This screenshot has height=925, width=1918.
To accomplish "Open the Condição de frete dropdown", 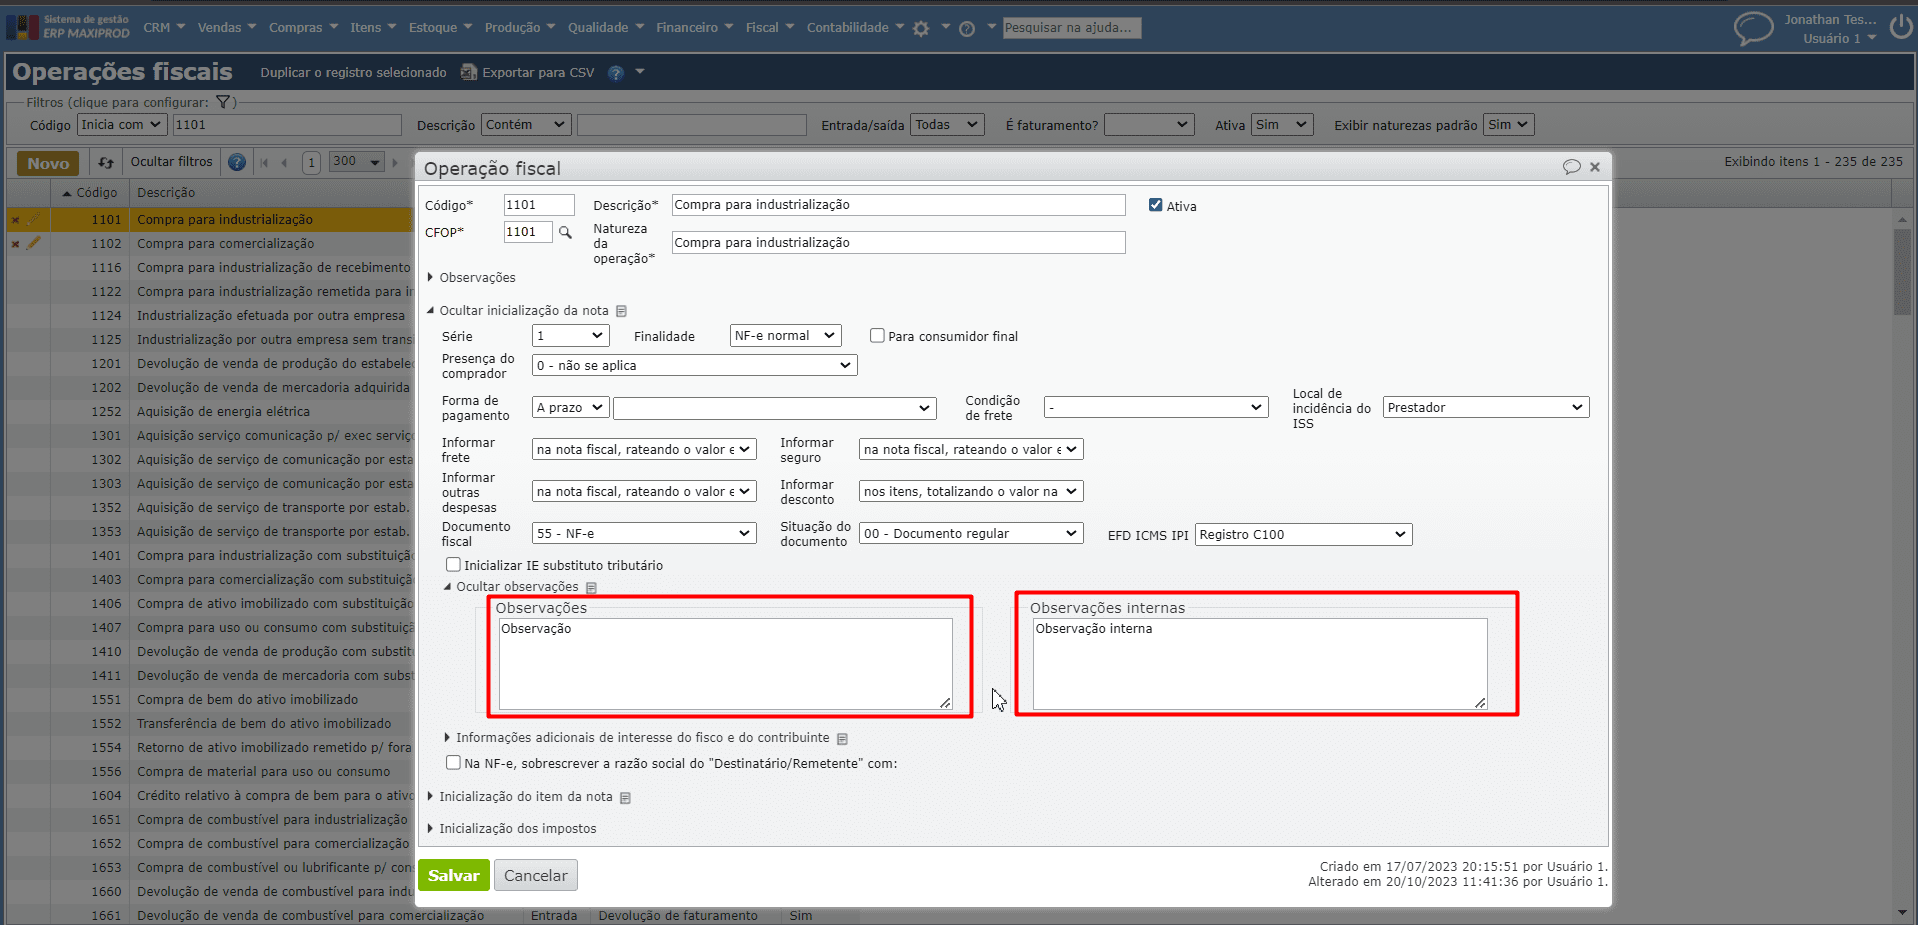I will [1156, 407].
